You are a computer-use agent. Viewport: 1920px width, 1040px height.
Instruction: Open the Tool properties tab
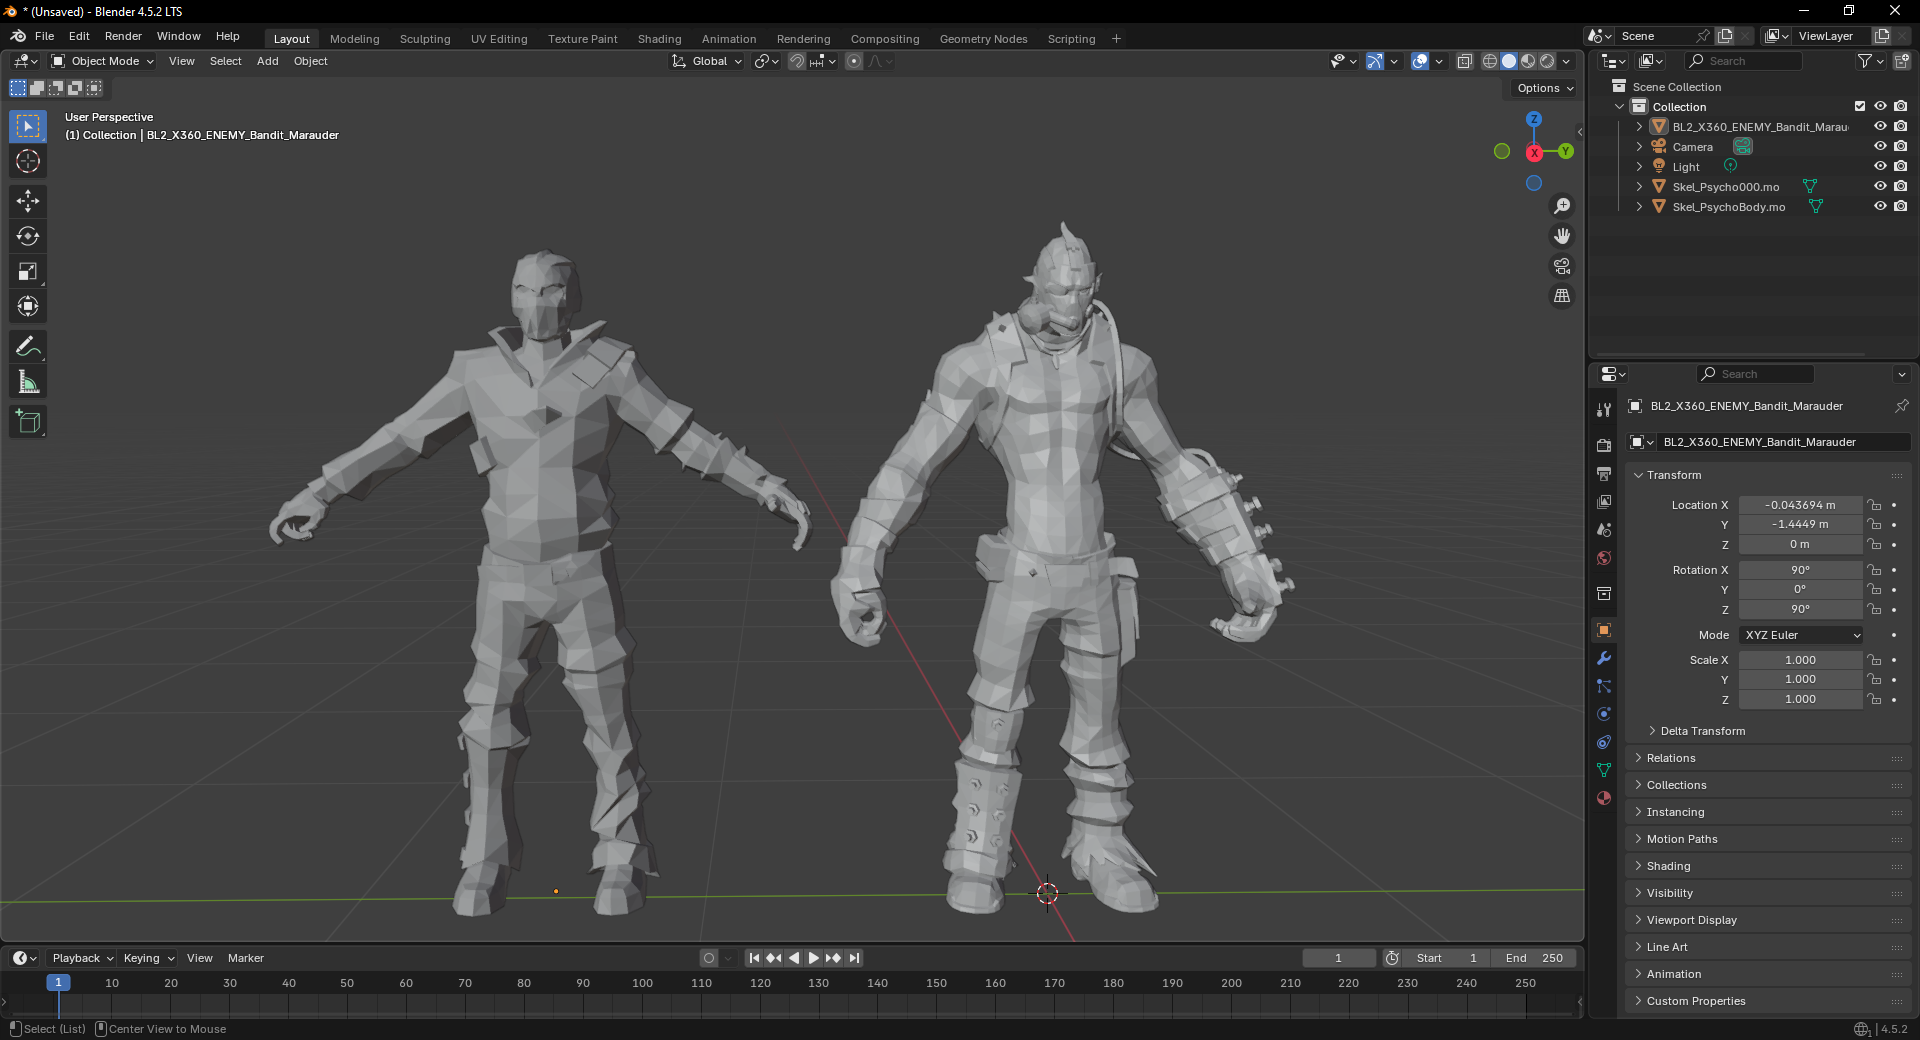tap(1604, 410)
